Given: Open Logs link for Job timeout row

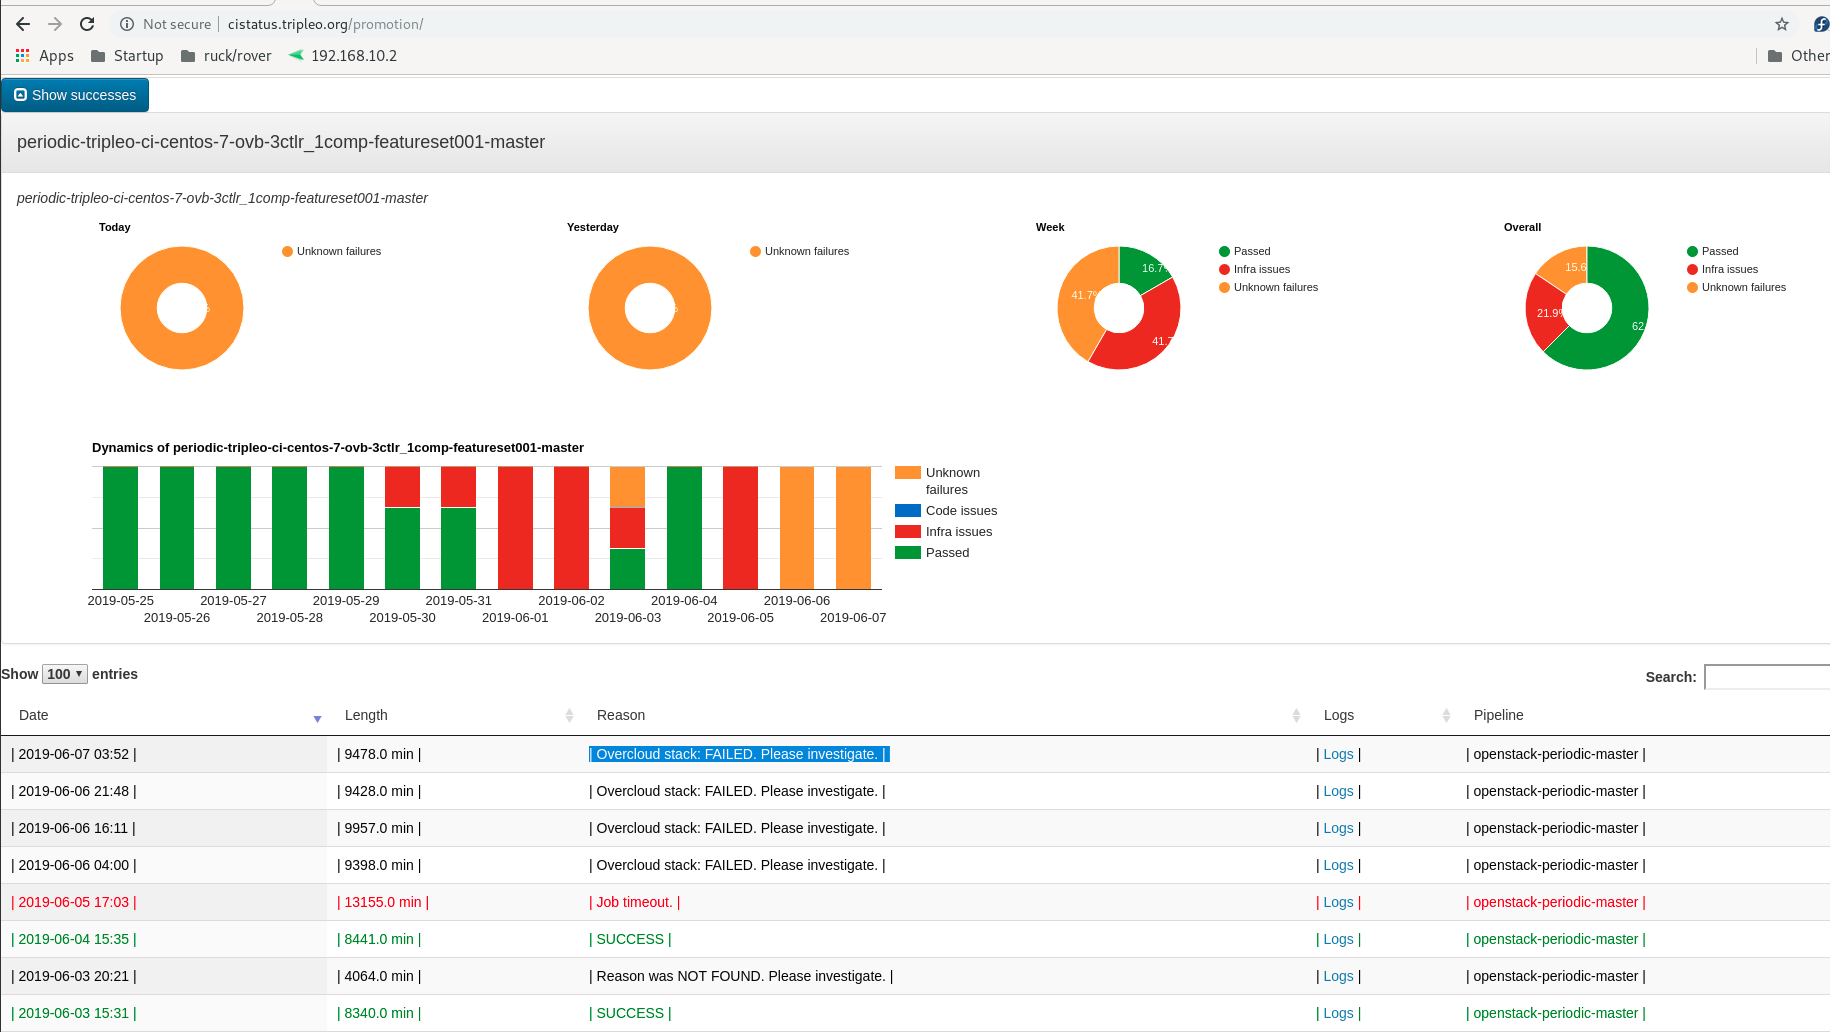Looking at the screenshot, I should coord(1338,902).
